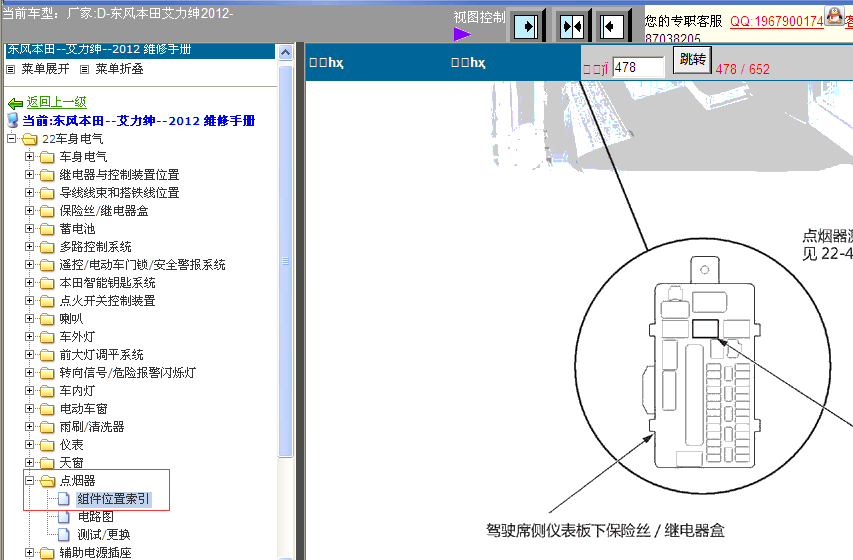Expand the 点火开关控制装置 folder

pos(29,300)
